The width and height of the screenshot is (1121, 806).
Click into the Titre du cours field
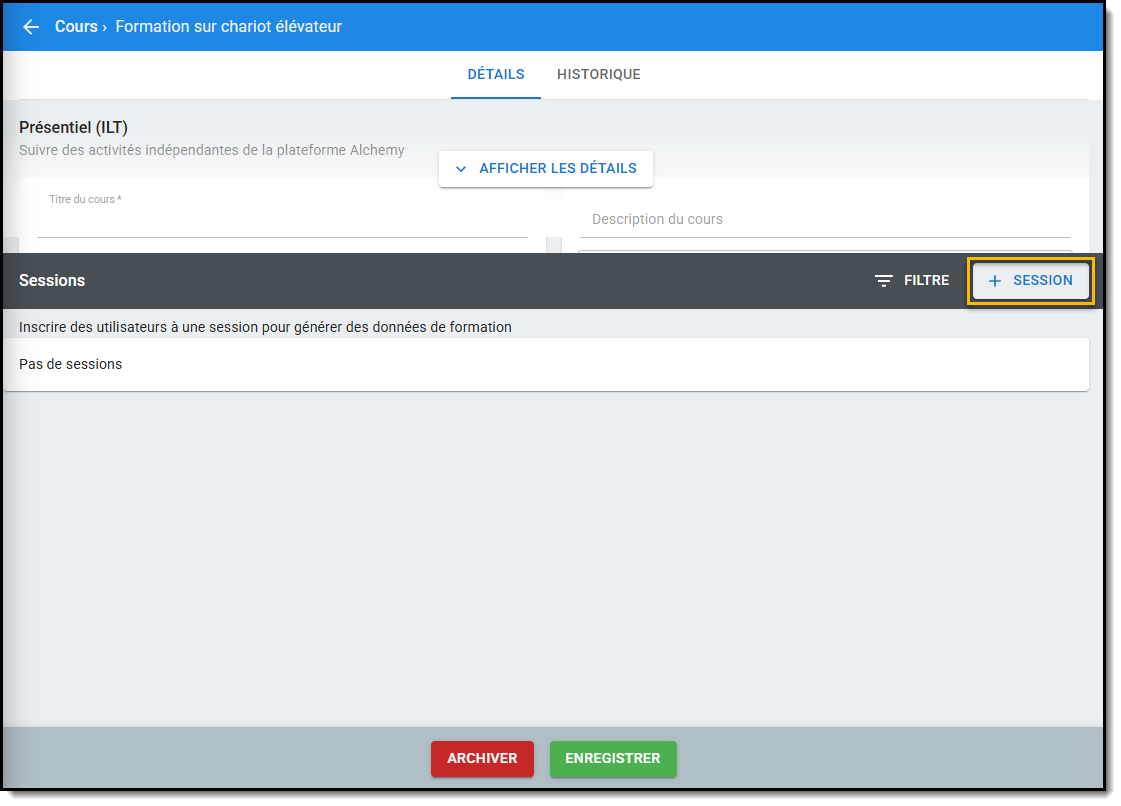click(283, 222)
